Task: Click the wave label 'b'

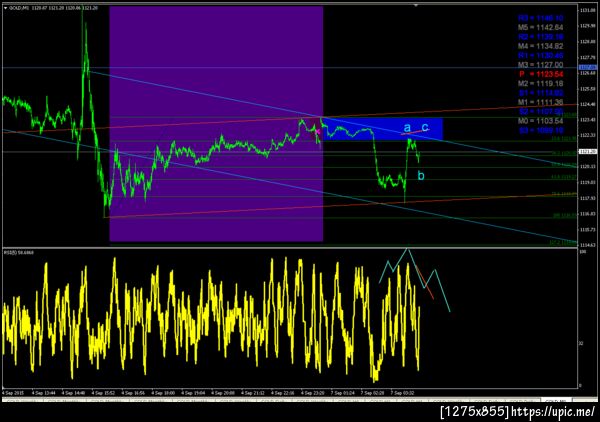Action: [x=421, y=176]
